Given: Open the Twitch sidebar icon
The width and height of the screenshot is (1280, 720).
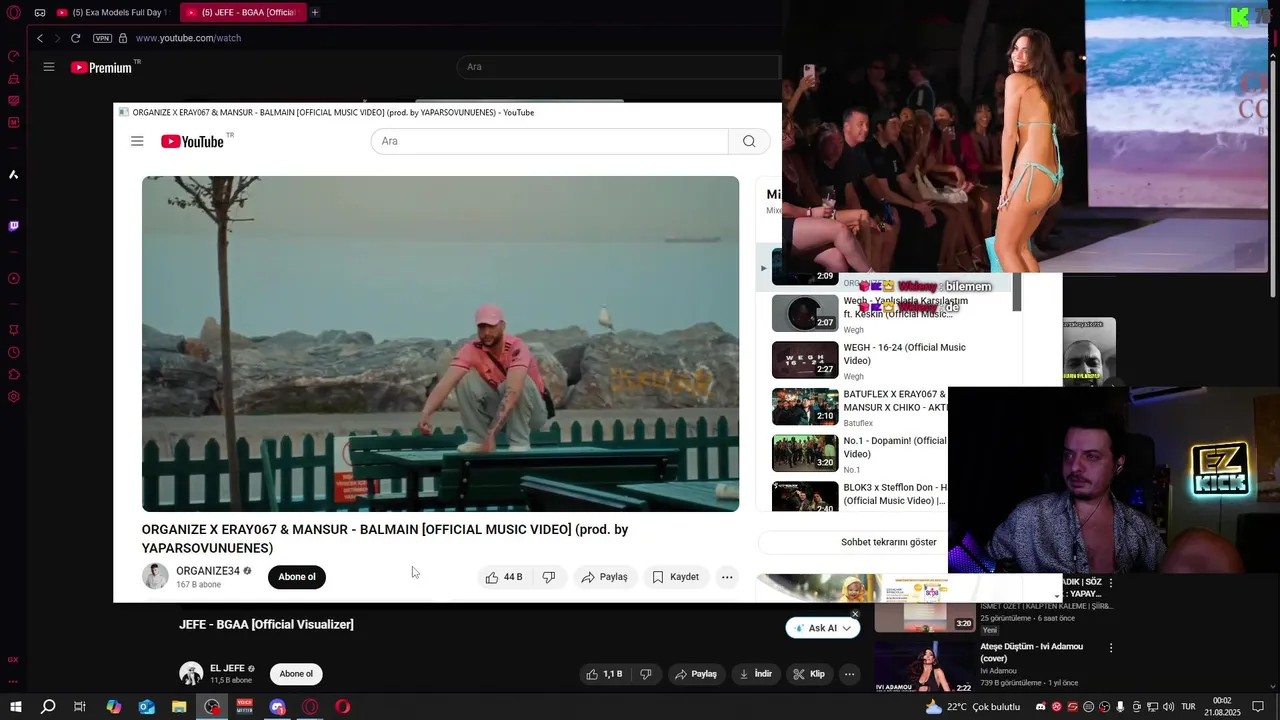Looking at the screenshot, I should [13, 226].
